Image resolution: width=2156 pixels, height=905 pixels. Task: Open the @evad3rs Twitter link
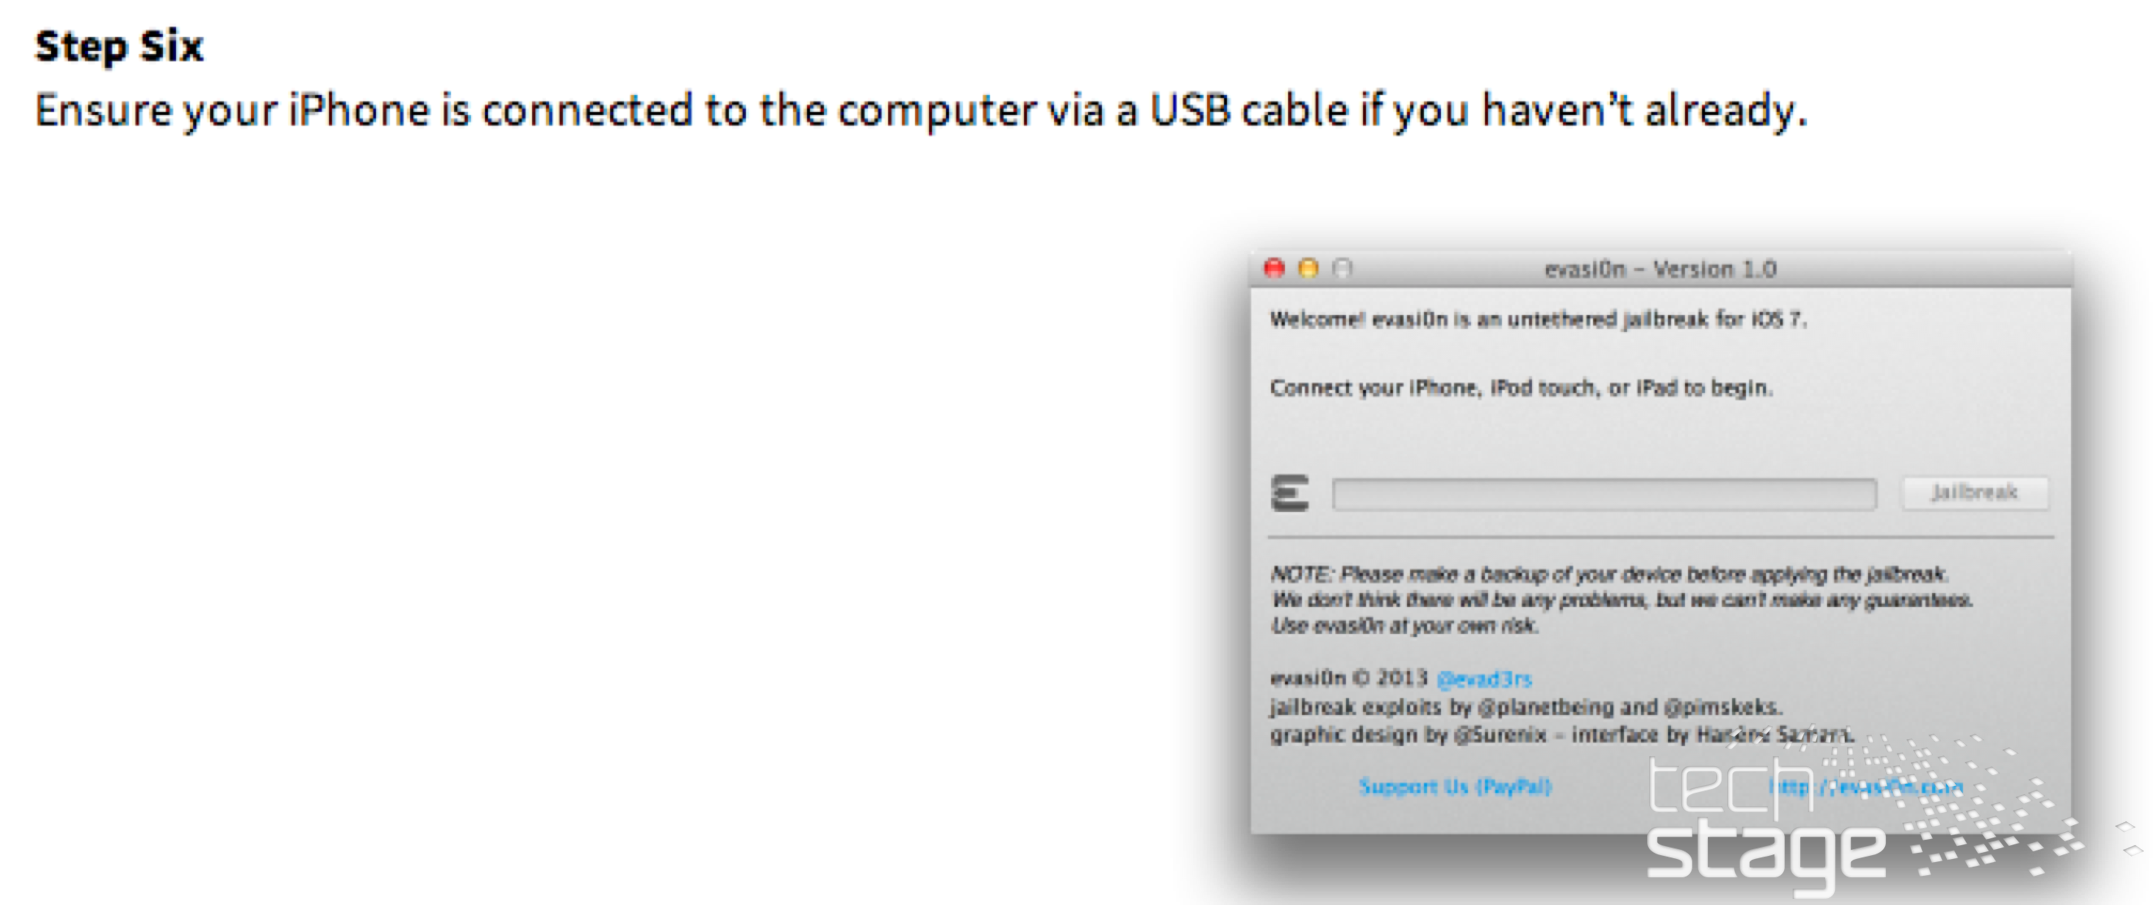point(1484,679)
